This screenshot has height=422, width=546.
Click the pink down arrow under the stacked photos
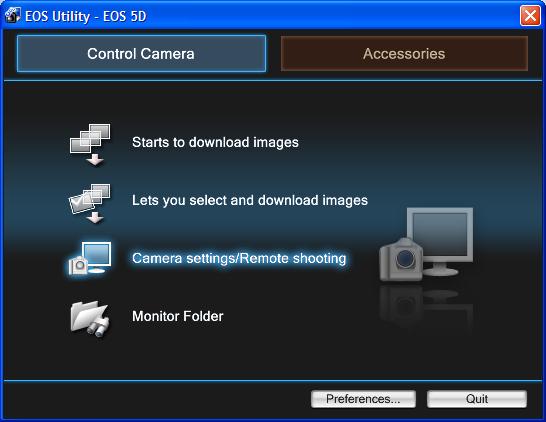click(x=95, y=160)
